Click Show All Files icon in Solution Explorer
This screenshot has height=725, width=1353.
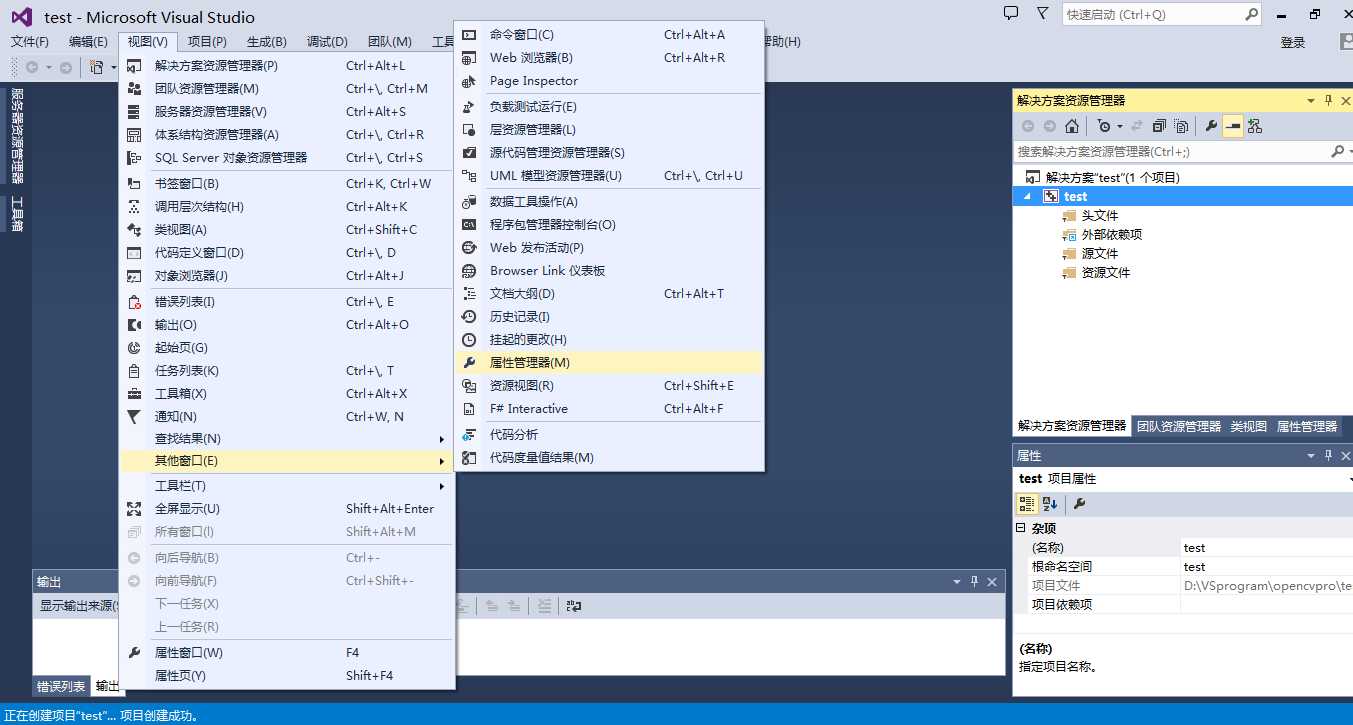[1181, 126]
